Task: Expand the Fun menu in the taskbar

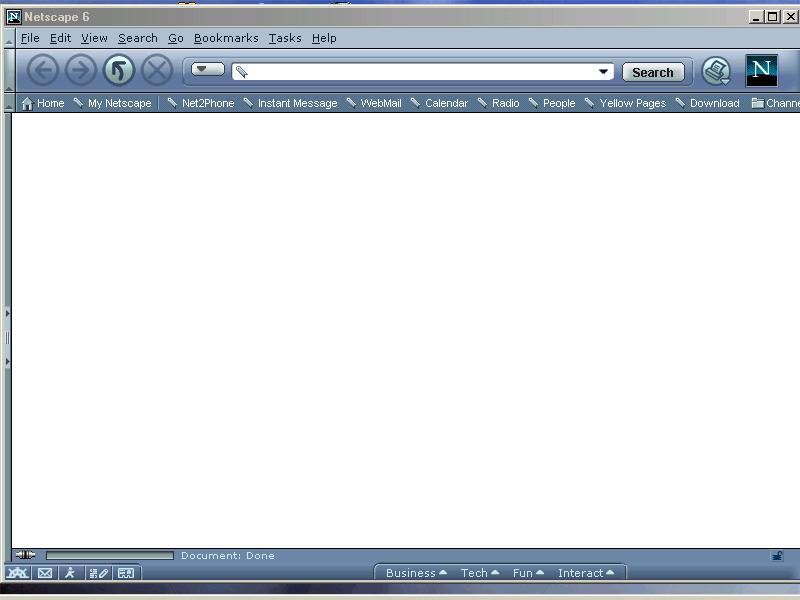Action: pos(528,573)
